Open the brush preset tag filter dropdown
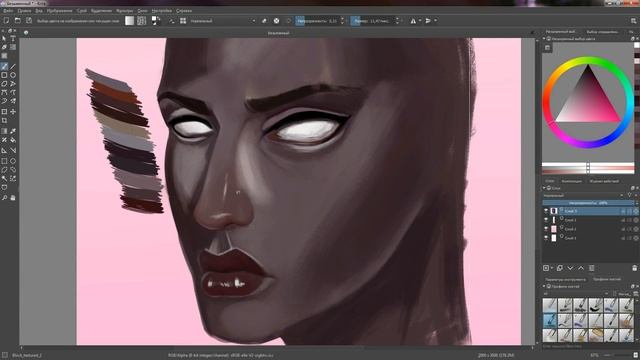This screenshot has height=360, width=640. click(x=576, y=294)
